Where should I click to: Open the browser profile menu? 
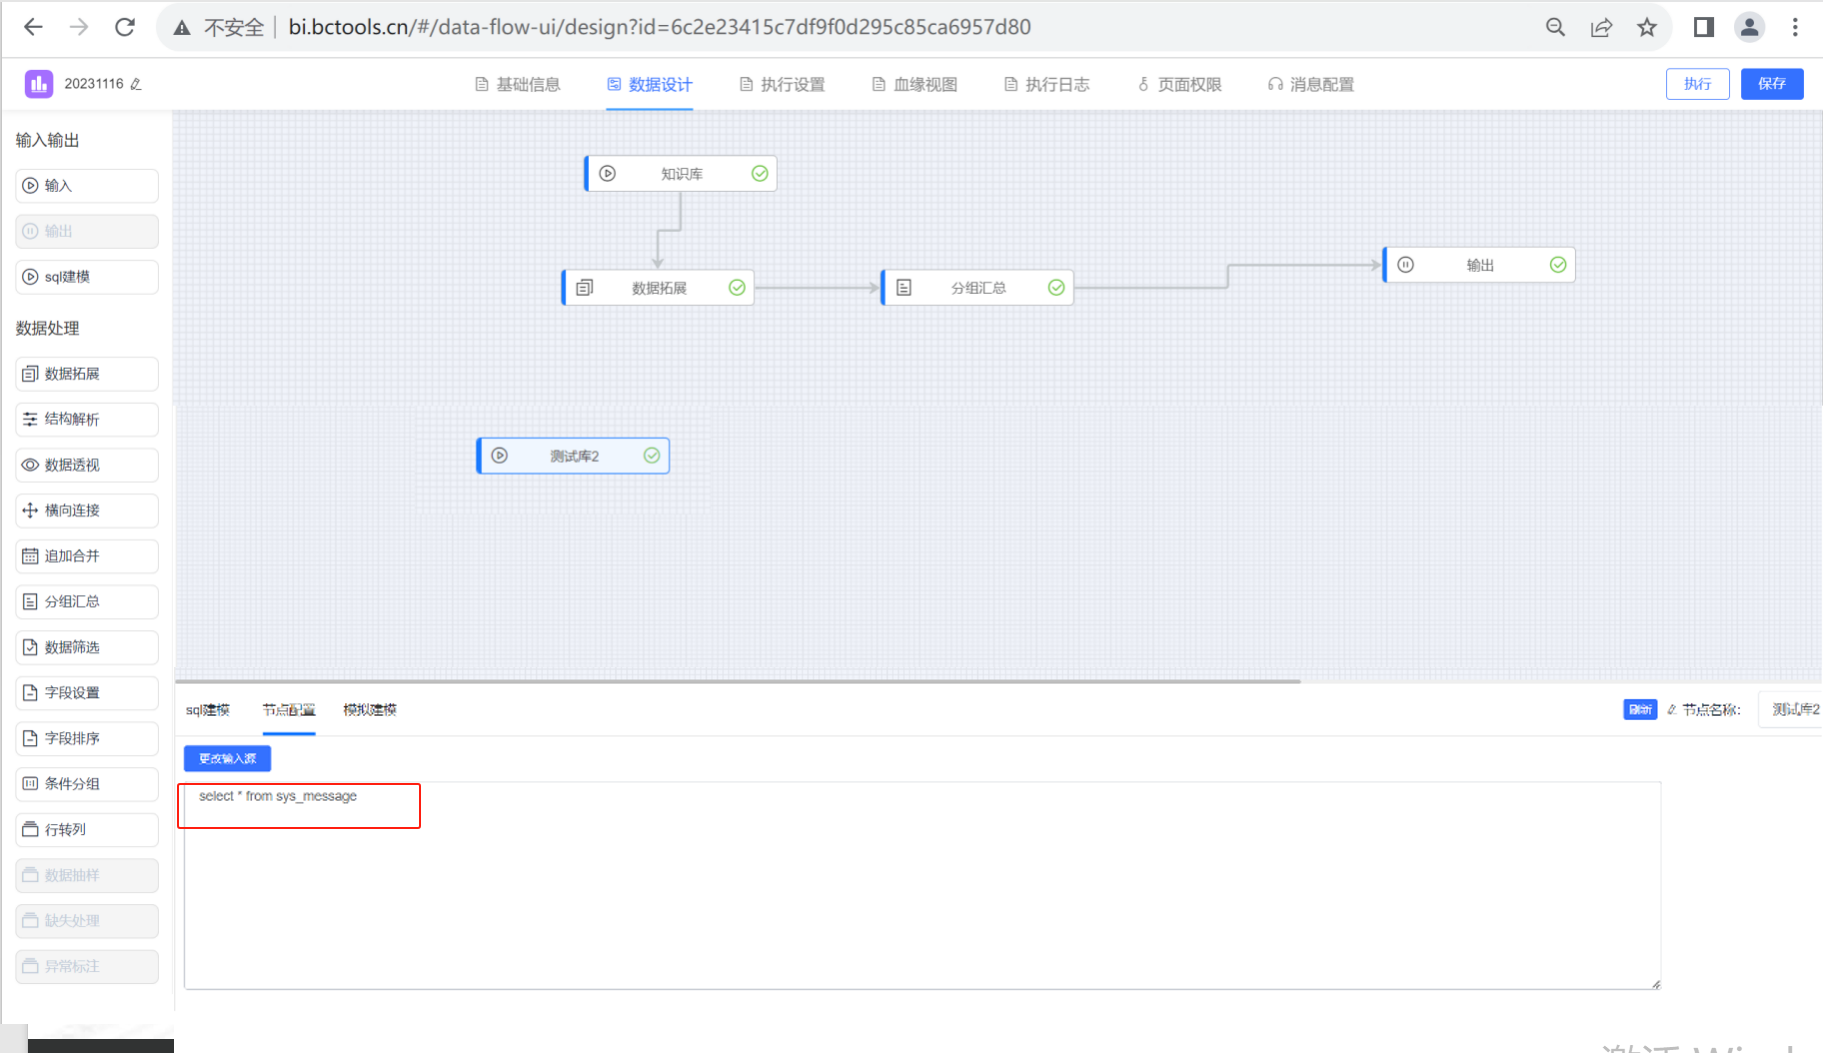(x=1749, y=27)
